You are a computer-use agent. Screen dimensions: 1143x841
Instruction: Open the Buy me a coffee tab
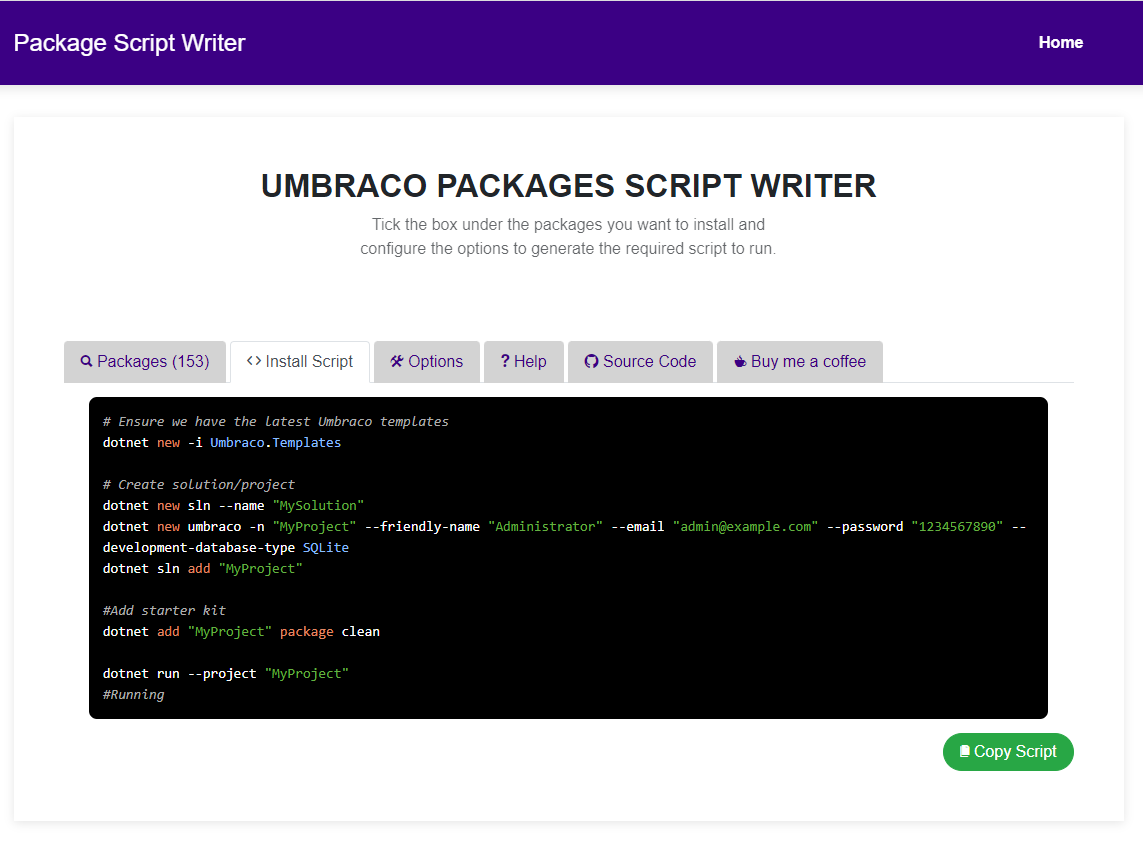[x=808, y=362]
